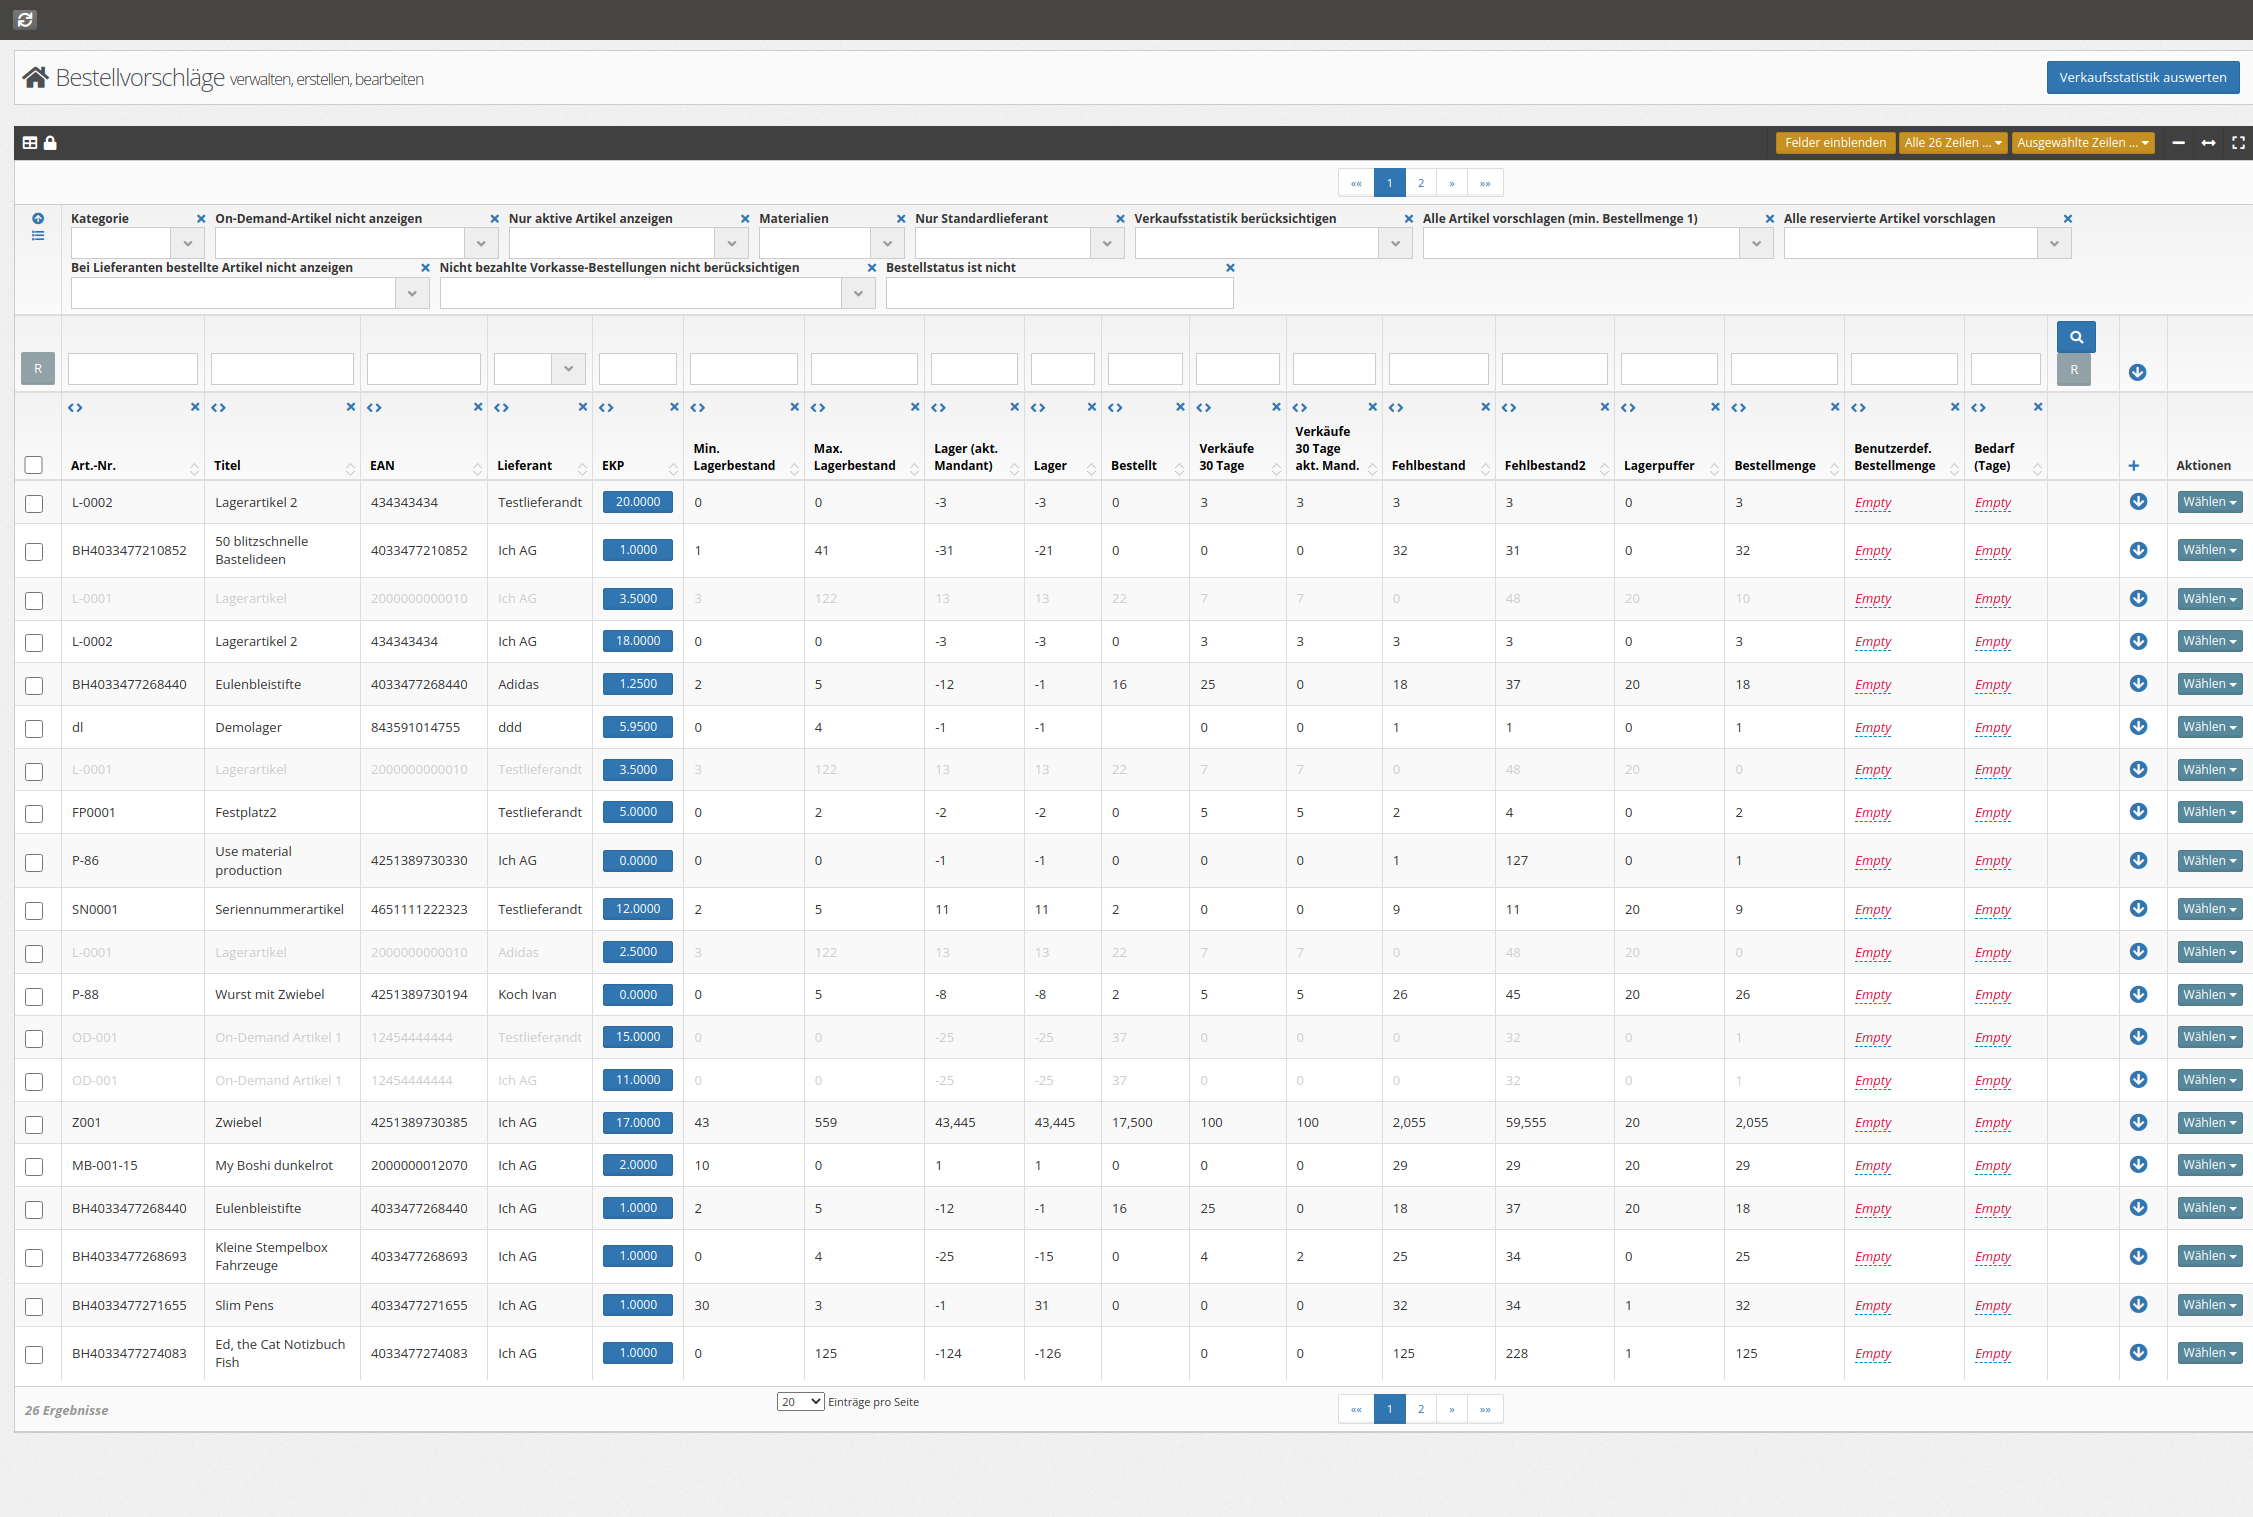This screenshot has width=2253, height=1517.
Task: Click the plus icon near the Aktionen header
Action: [2133, 465]
